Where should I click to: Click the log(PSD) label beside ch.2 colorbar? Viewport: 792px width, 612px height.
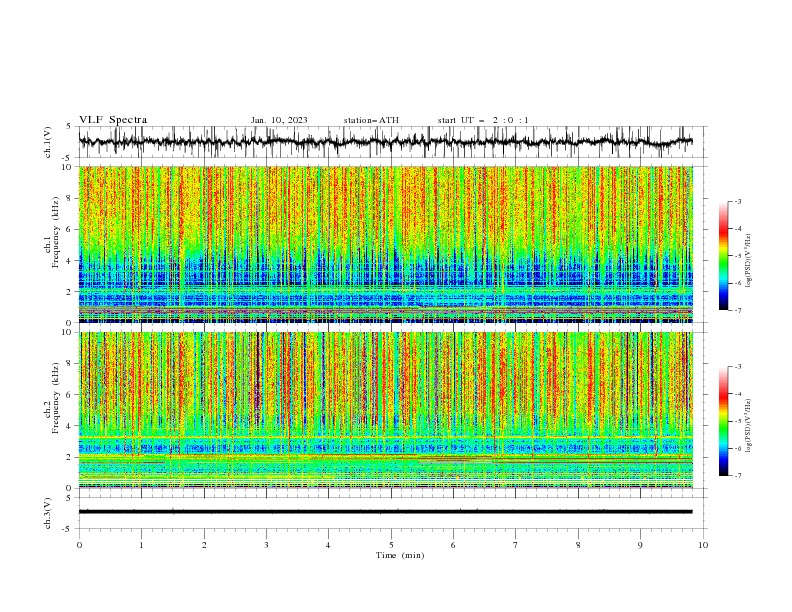click(749, 425)
